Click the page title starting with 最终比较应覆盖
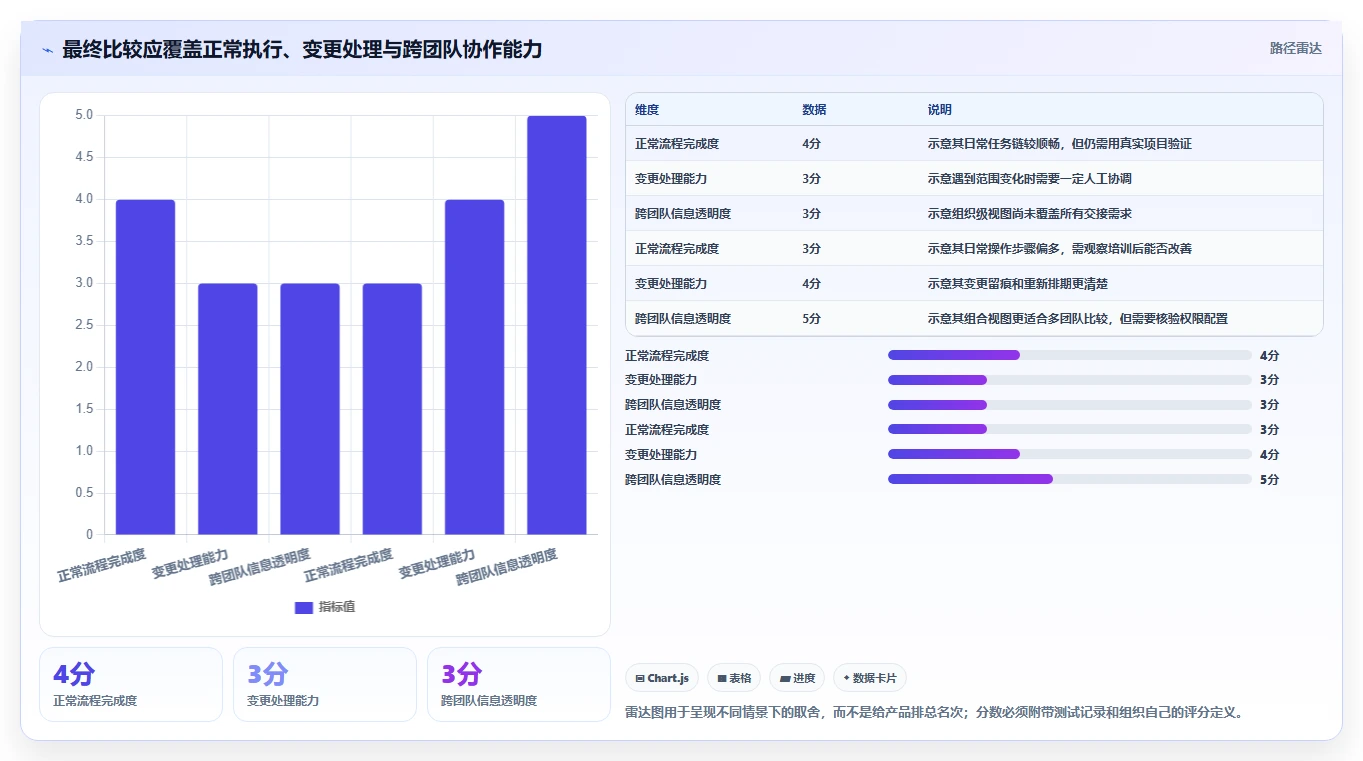This screenshot has height=761, width=1363. [302, 49]
